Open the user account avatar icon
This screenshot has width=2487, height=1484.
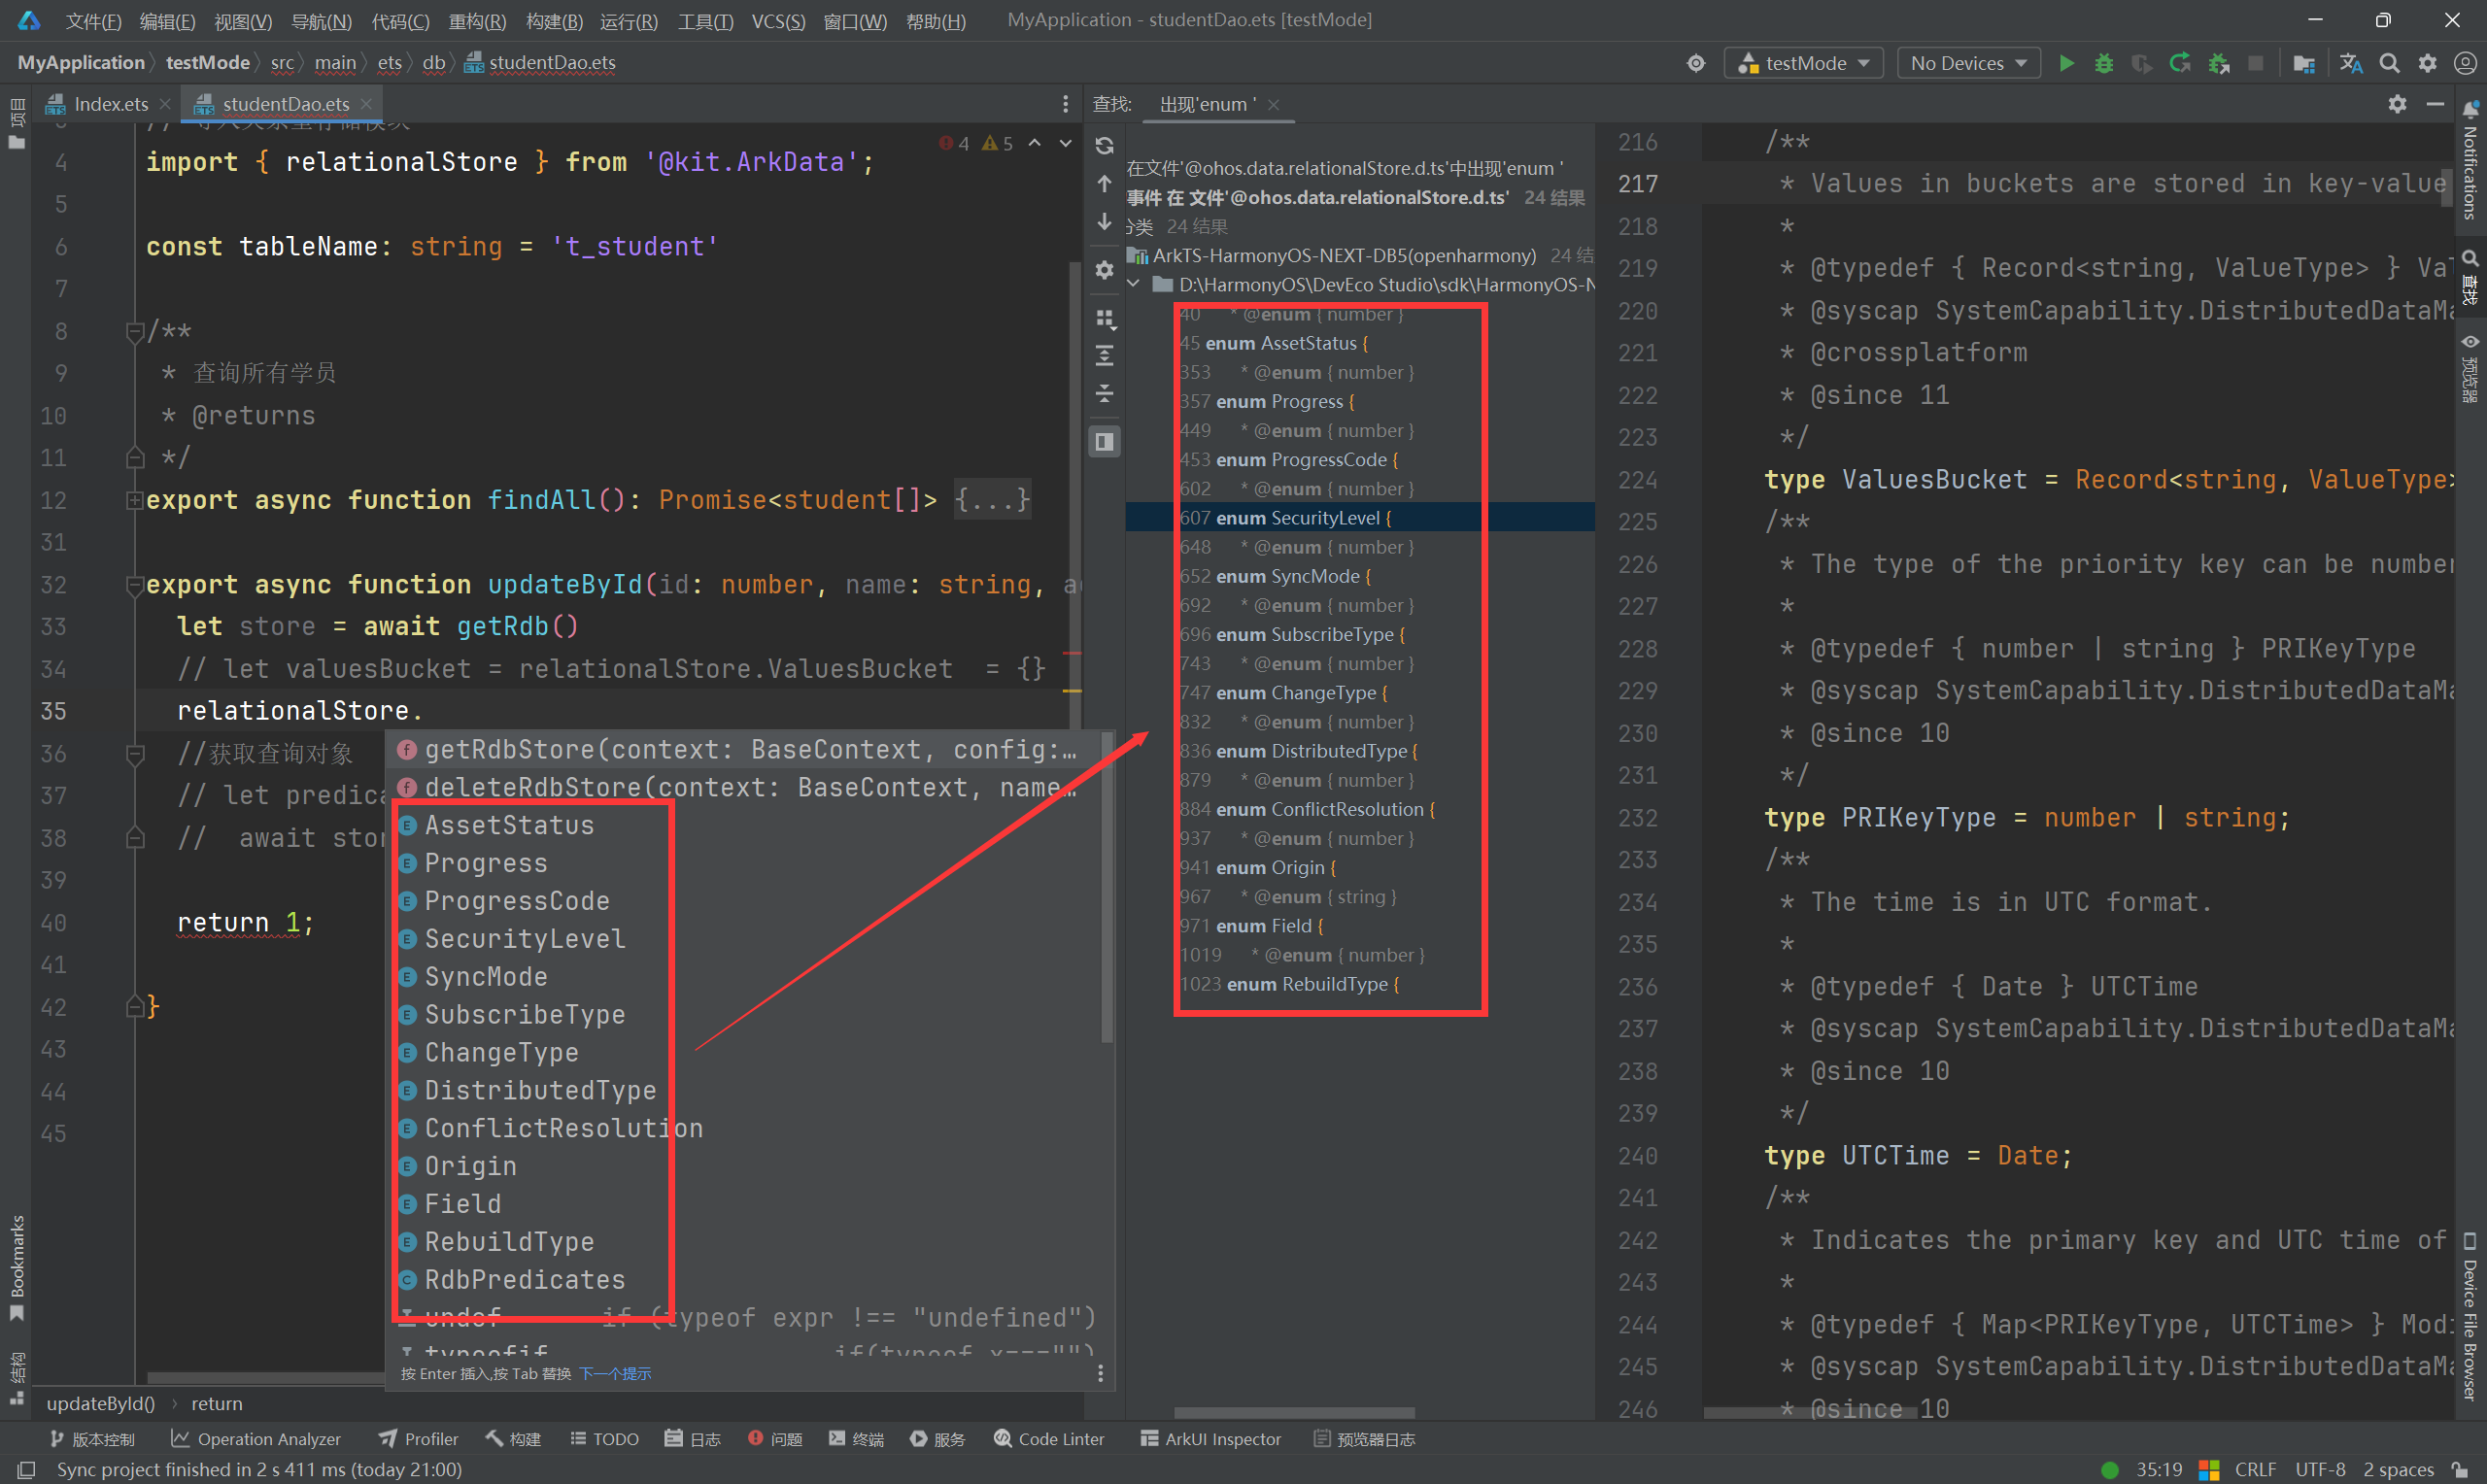[2465, 63]
